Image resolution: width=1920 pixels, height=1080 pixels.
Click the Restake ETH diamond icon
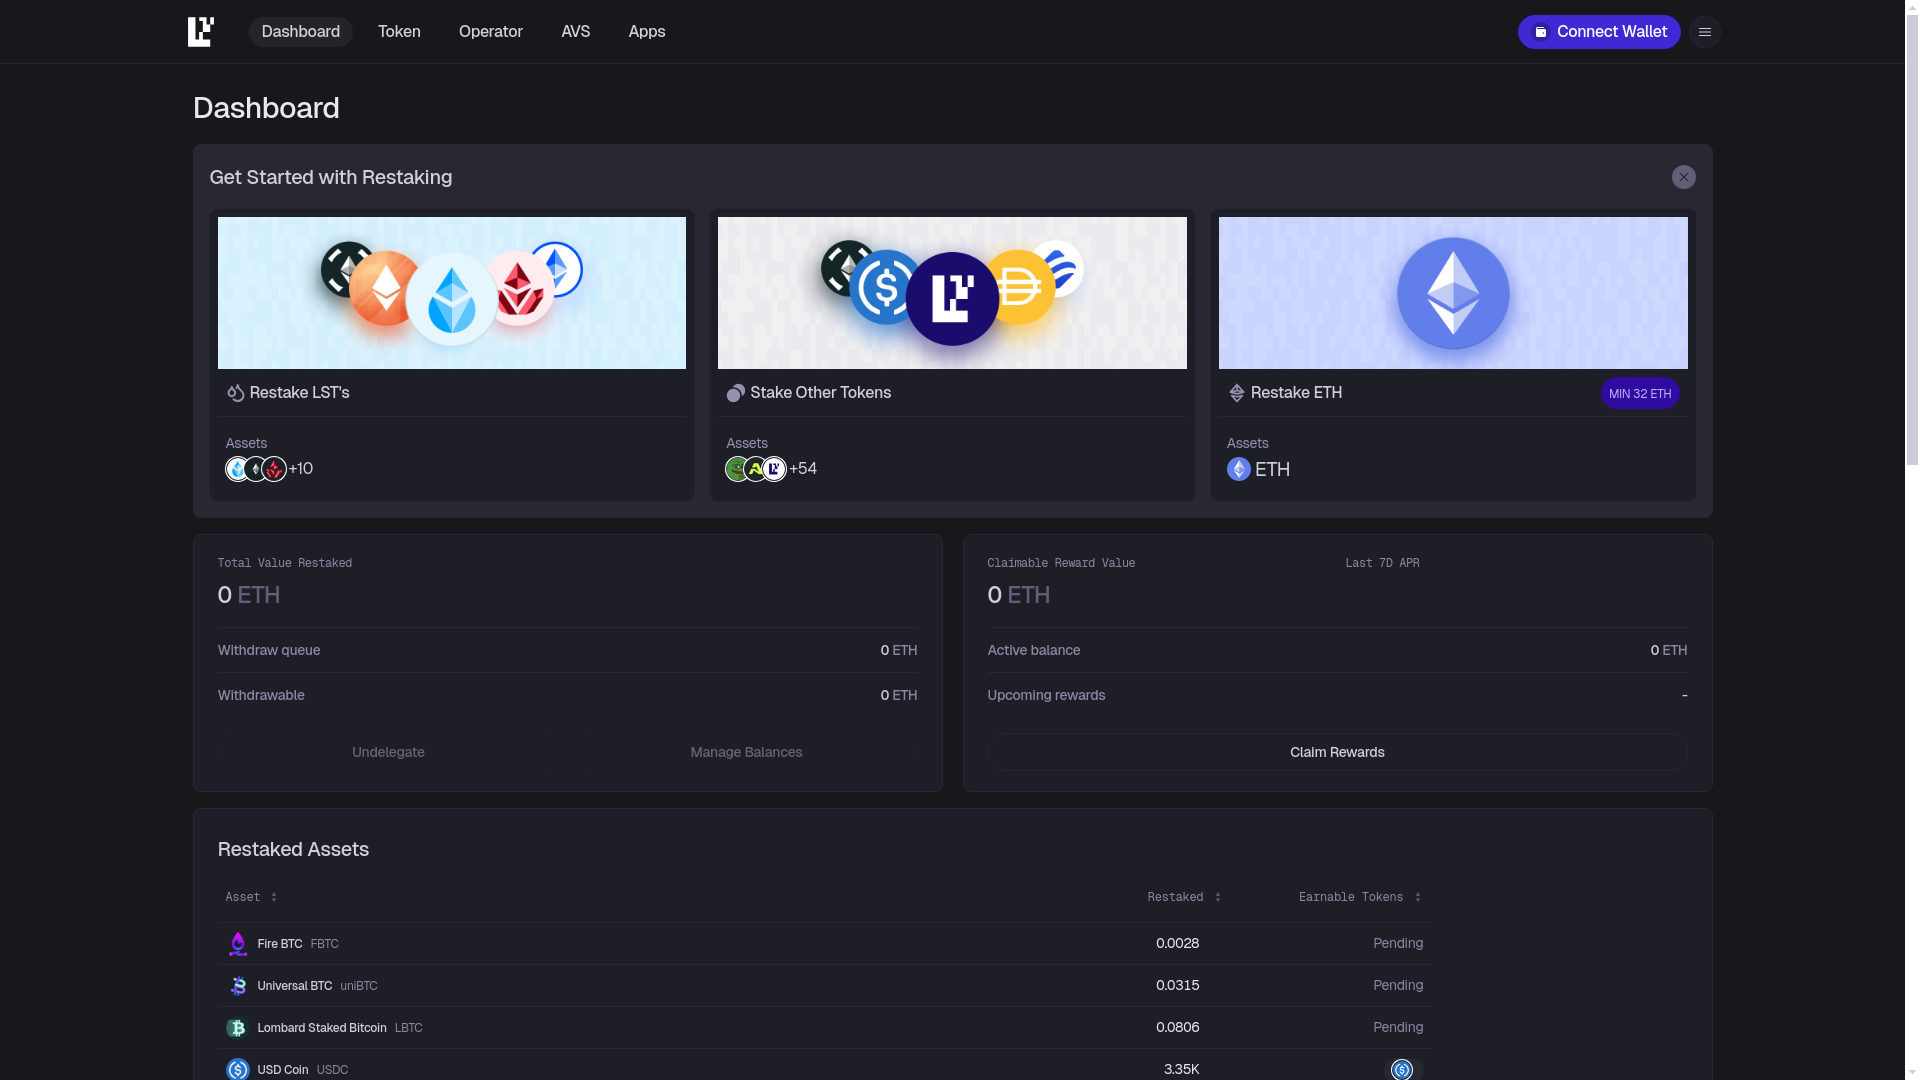[1237, 393]
